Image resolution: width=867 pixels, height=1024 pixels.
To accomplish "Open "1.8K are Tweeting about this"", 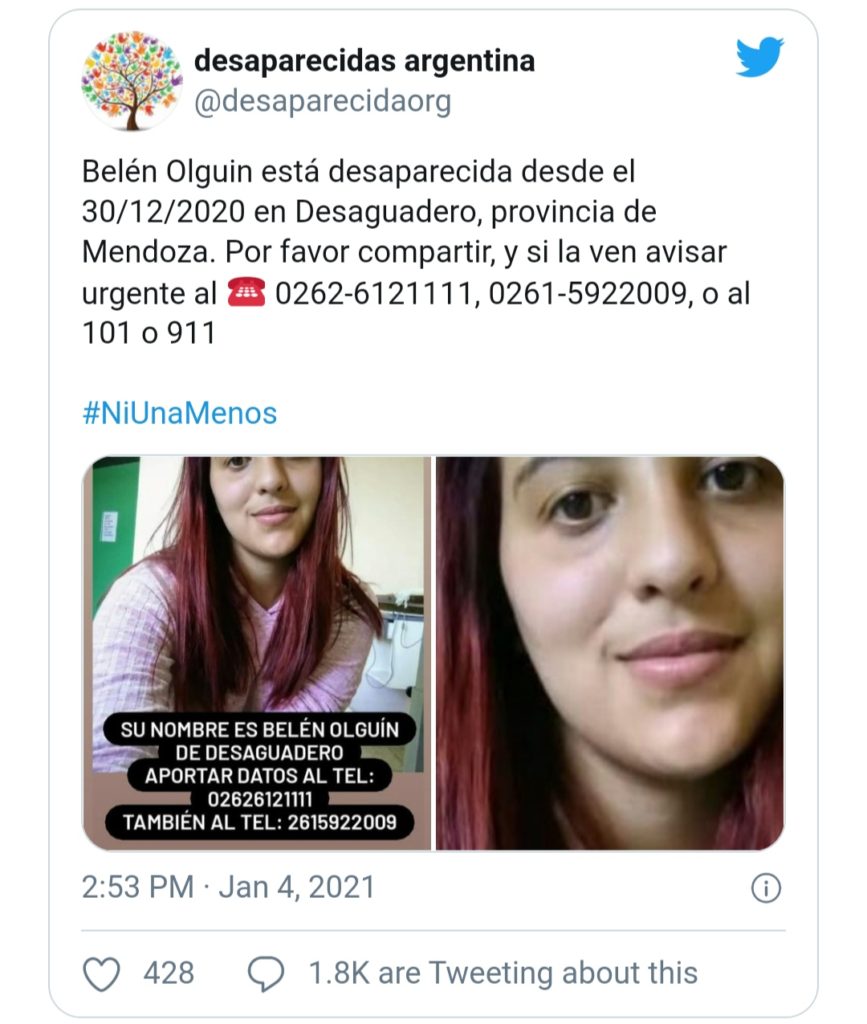I will [503, 973].
